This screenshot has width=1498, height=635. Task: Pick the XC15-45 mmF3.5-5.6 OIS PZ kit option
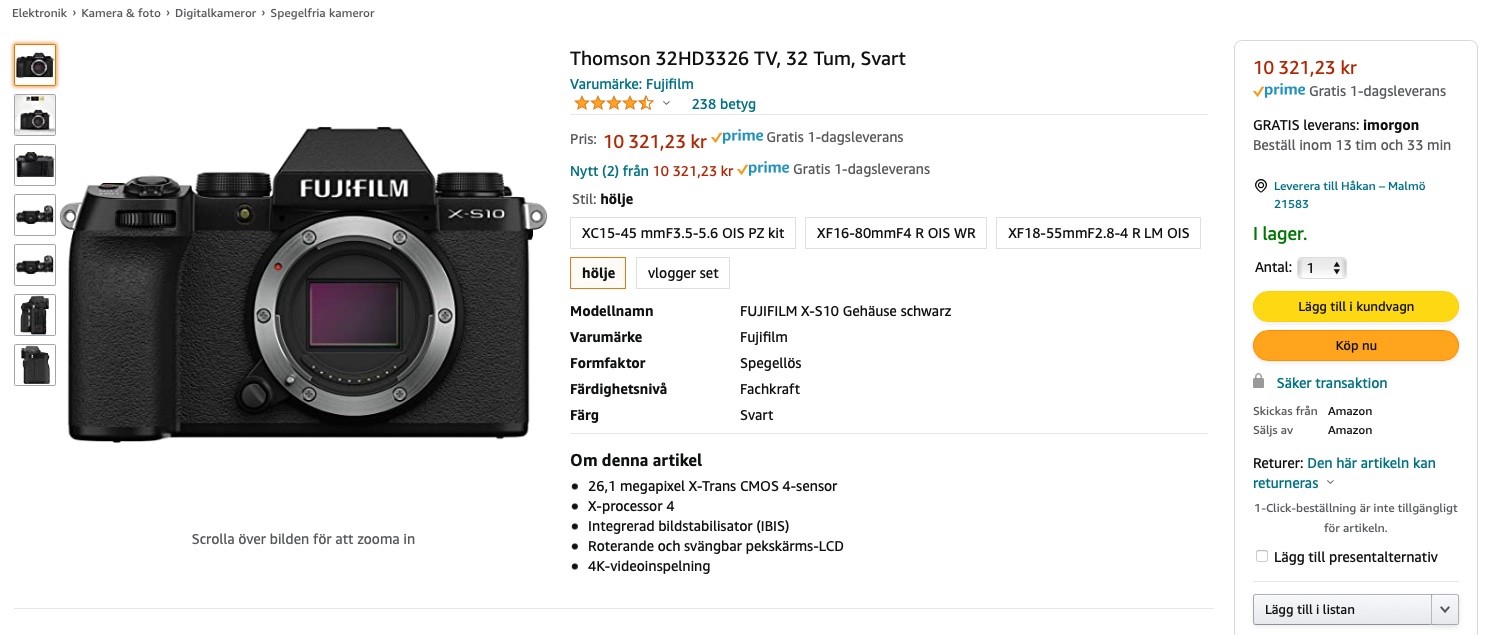pyautogui.click(x=683, y=233)
